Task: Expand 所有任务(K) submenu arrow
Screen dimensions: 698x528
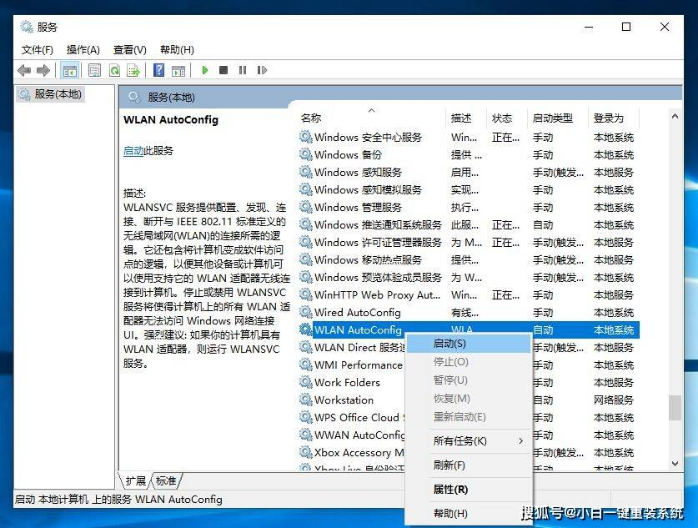Action: point(521,441)
